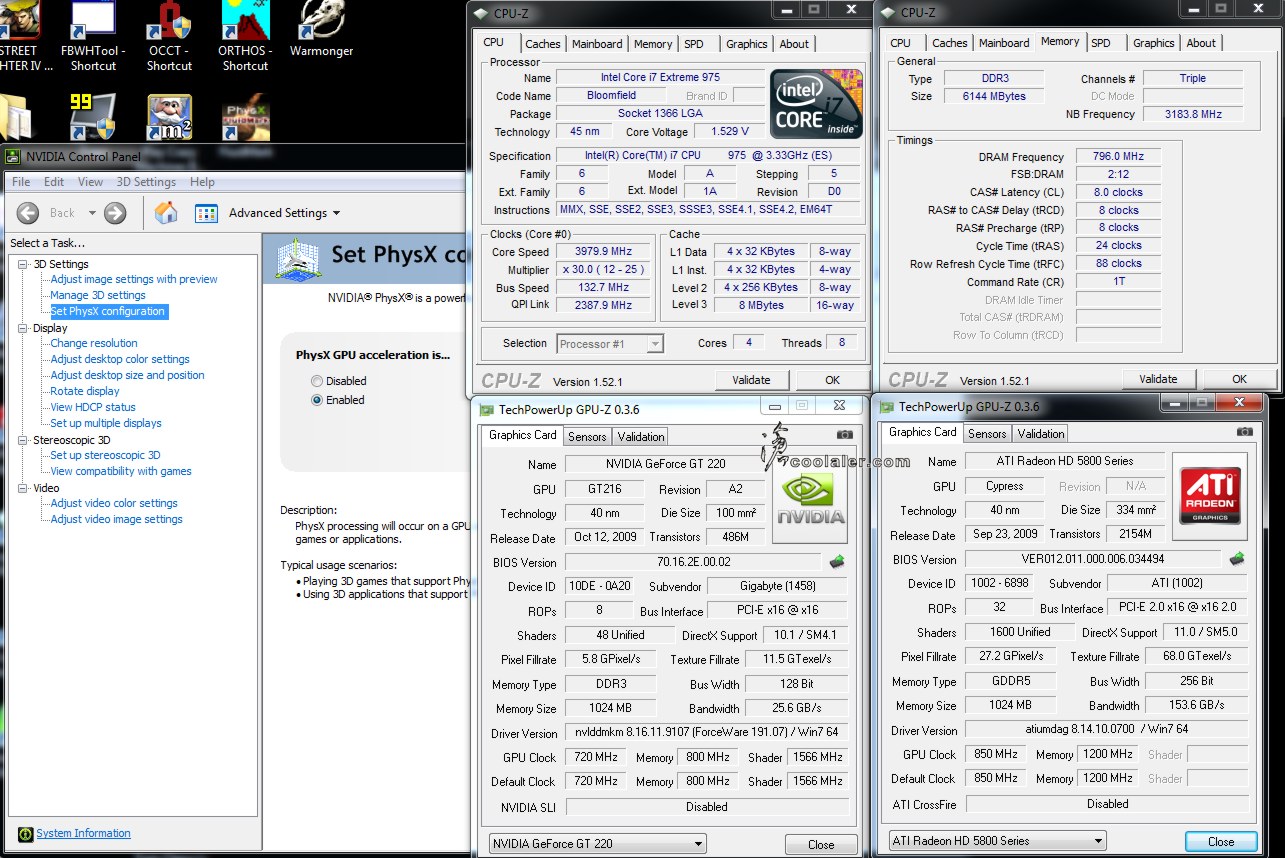Switch to SPD tab in right CPU-Z window
This screenshot has height=858, width=1285.
pyautogui.click(x=1101, y=43)
